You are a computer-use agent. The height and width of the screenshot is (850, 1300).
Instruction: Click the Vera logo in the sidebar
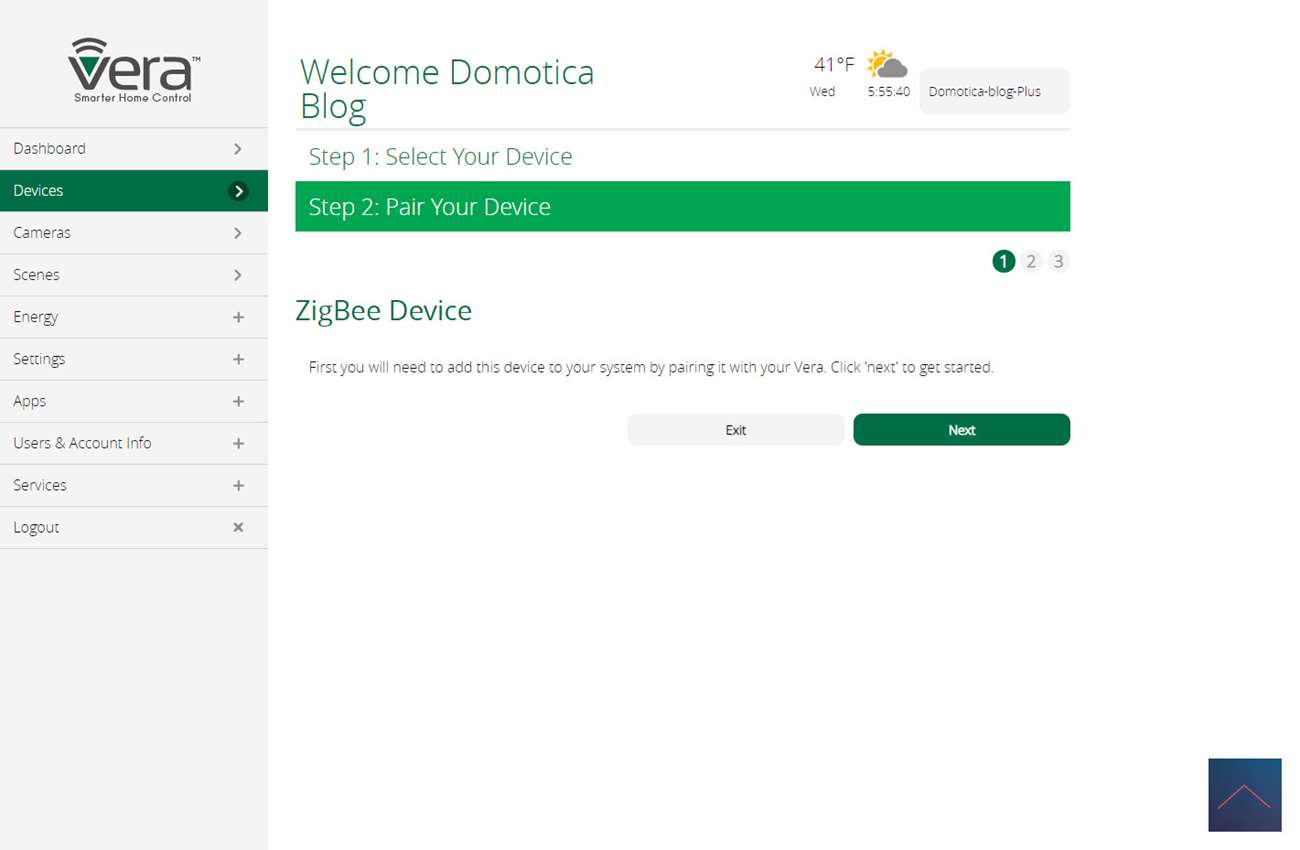(134, 70)
